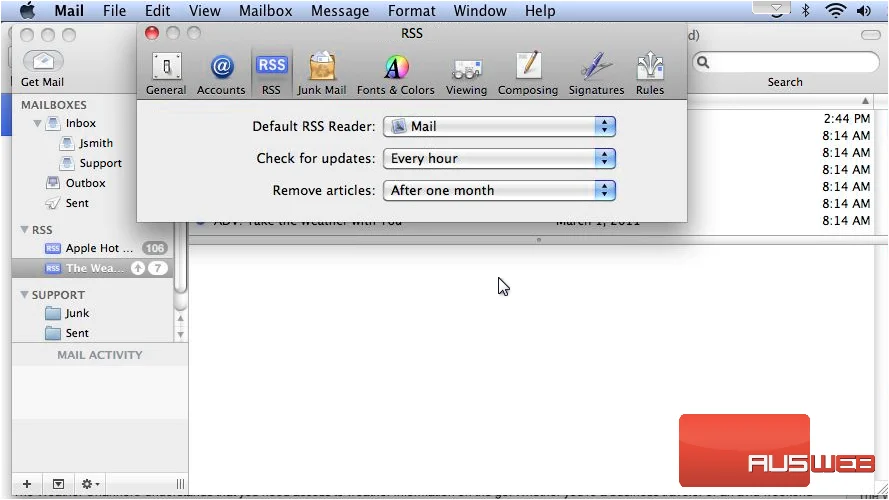Click the Bluetooth menu bar icon

(806, 10)
